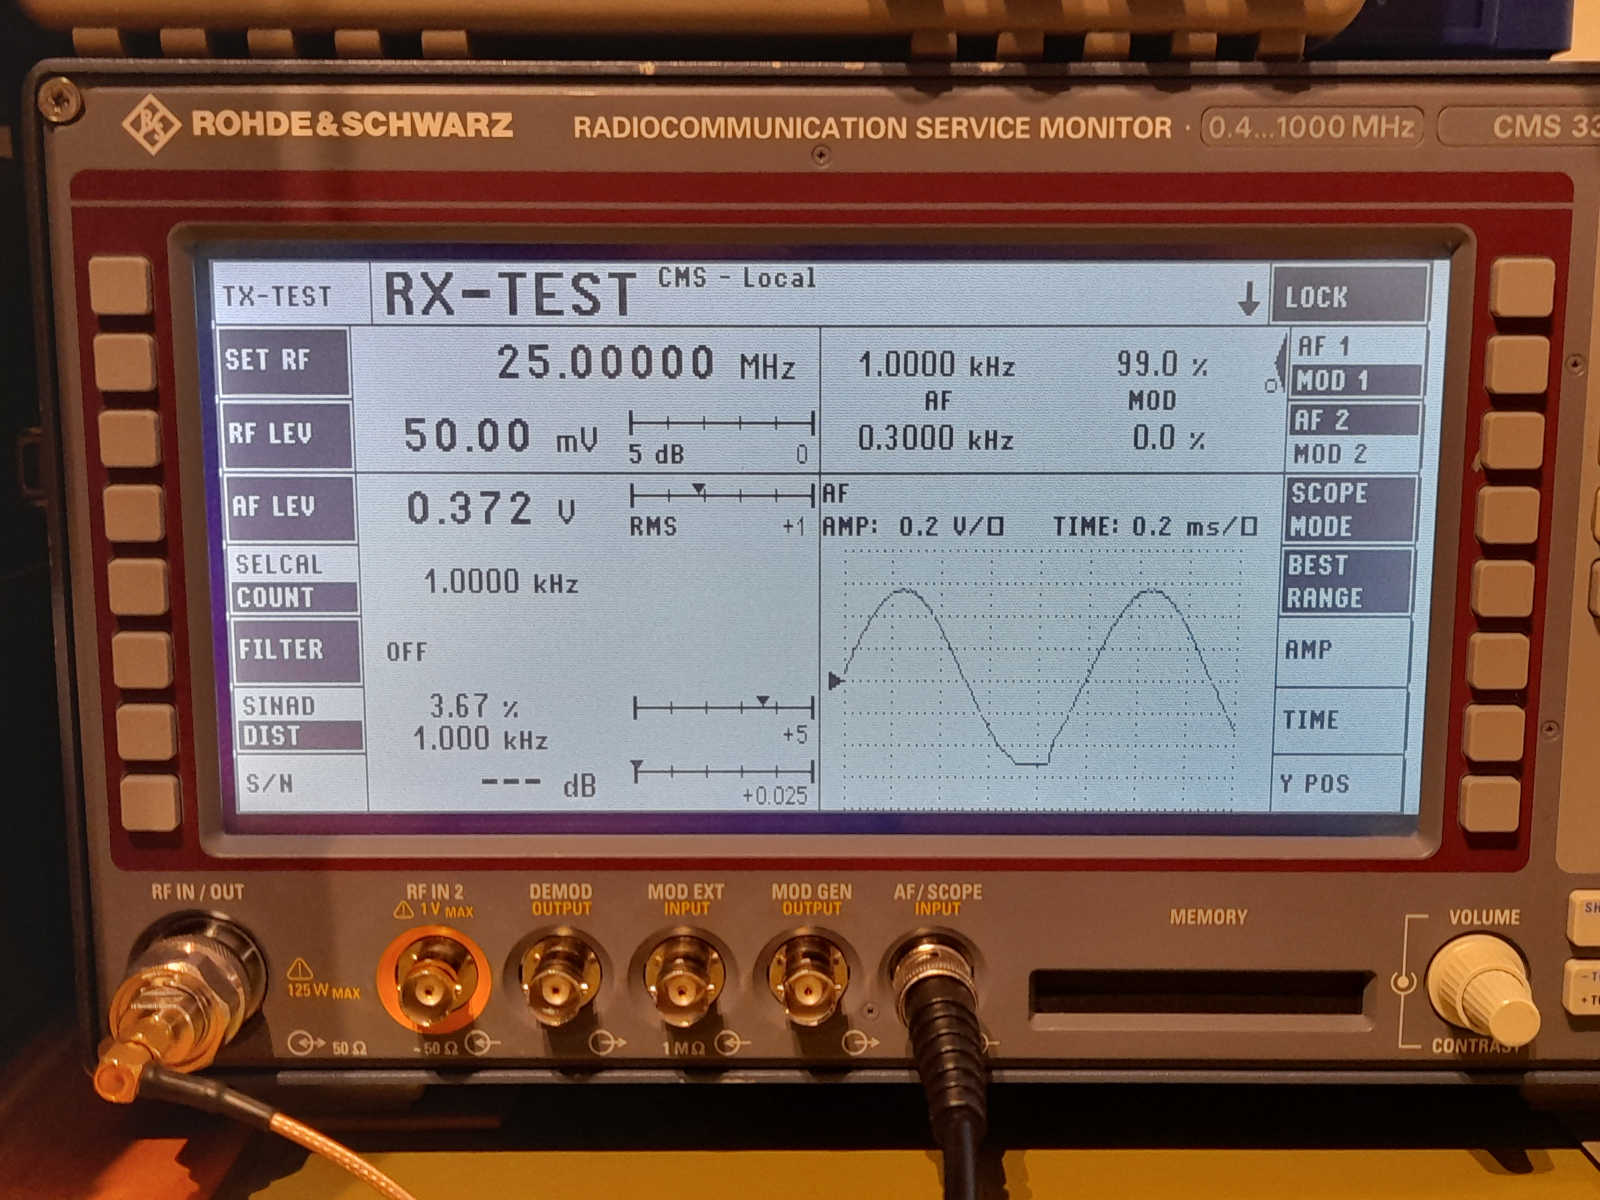Push the hardware key right of AF 1/MOD 1
This screenshot has height=1200, width=1600.
click(x=1516, y=364)
